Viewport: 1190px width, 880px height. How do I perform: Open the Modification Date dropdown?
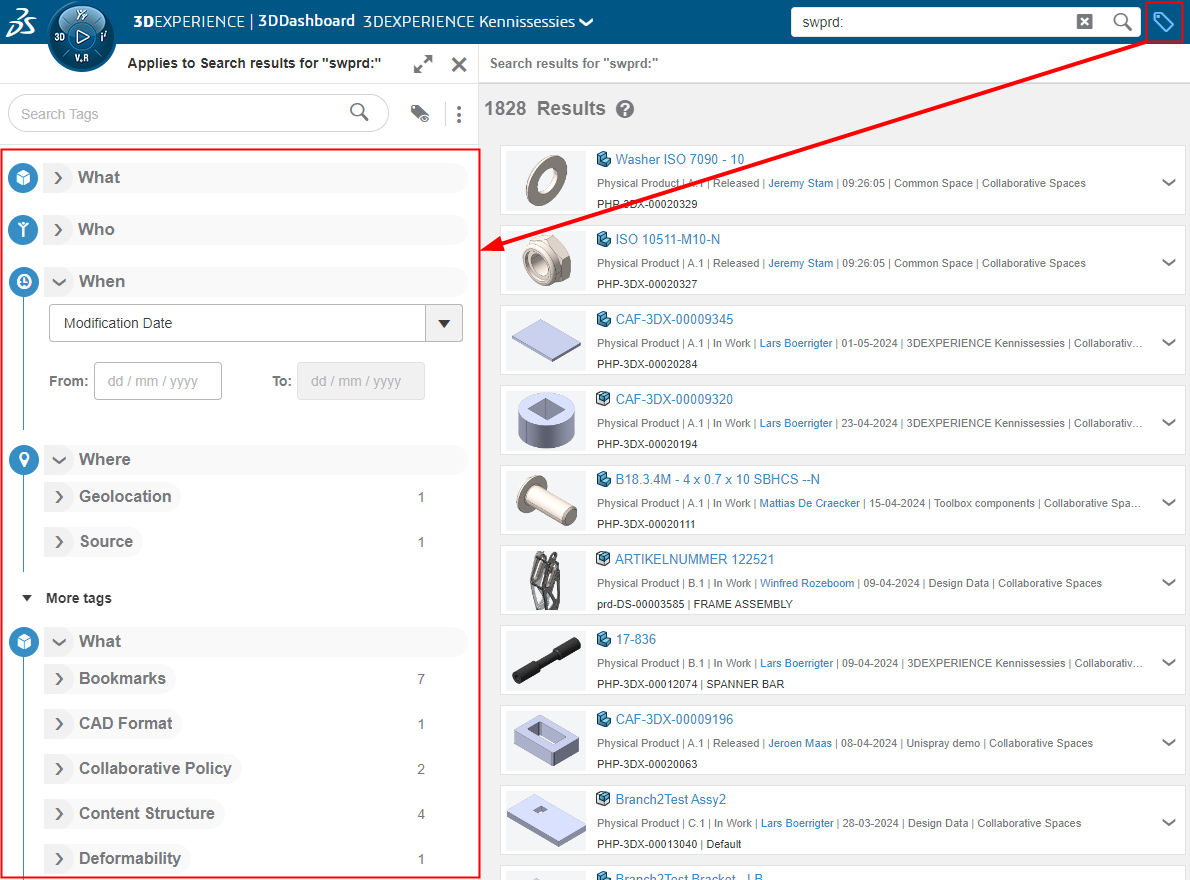(x=444, y=323)
